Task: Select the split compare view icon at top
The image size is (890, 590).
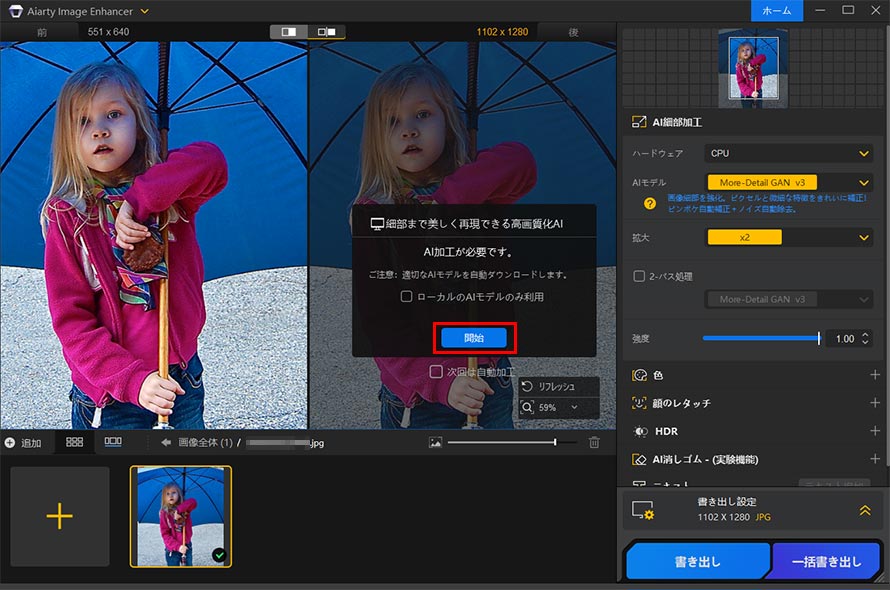Action: 325,31
